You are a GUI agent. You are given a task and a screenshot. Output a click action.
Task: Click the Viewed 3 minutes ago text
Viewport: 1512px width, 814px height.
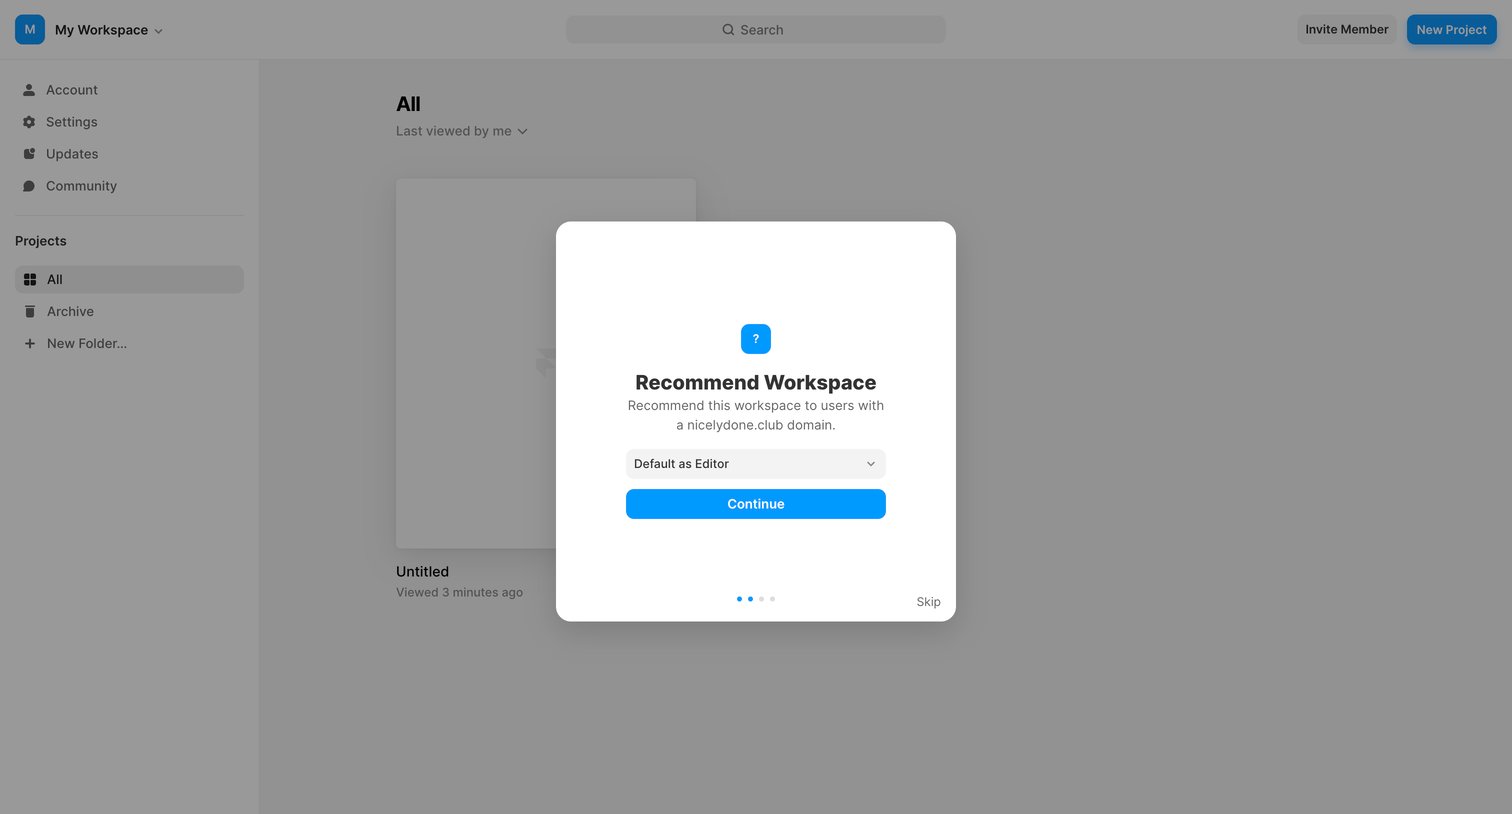coord(459,593)
